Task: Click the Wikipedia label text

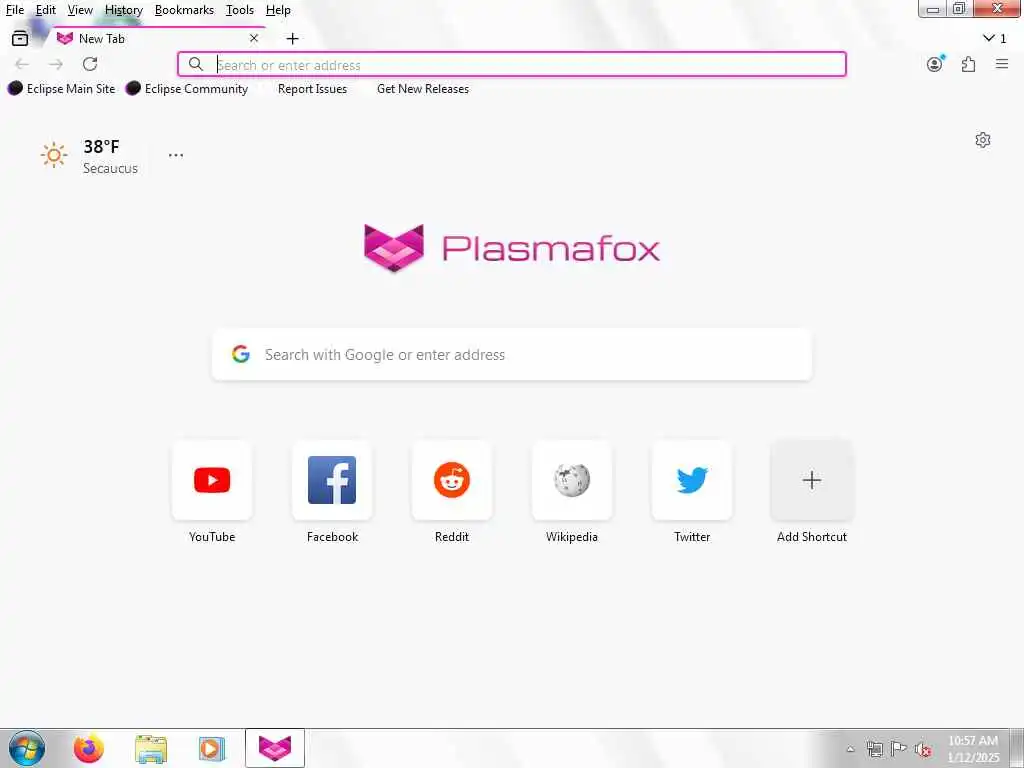Action: coord(572,537)
